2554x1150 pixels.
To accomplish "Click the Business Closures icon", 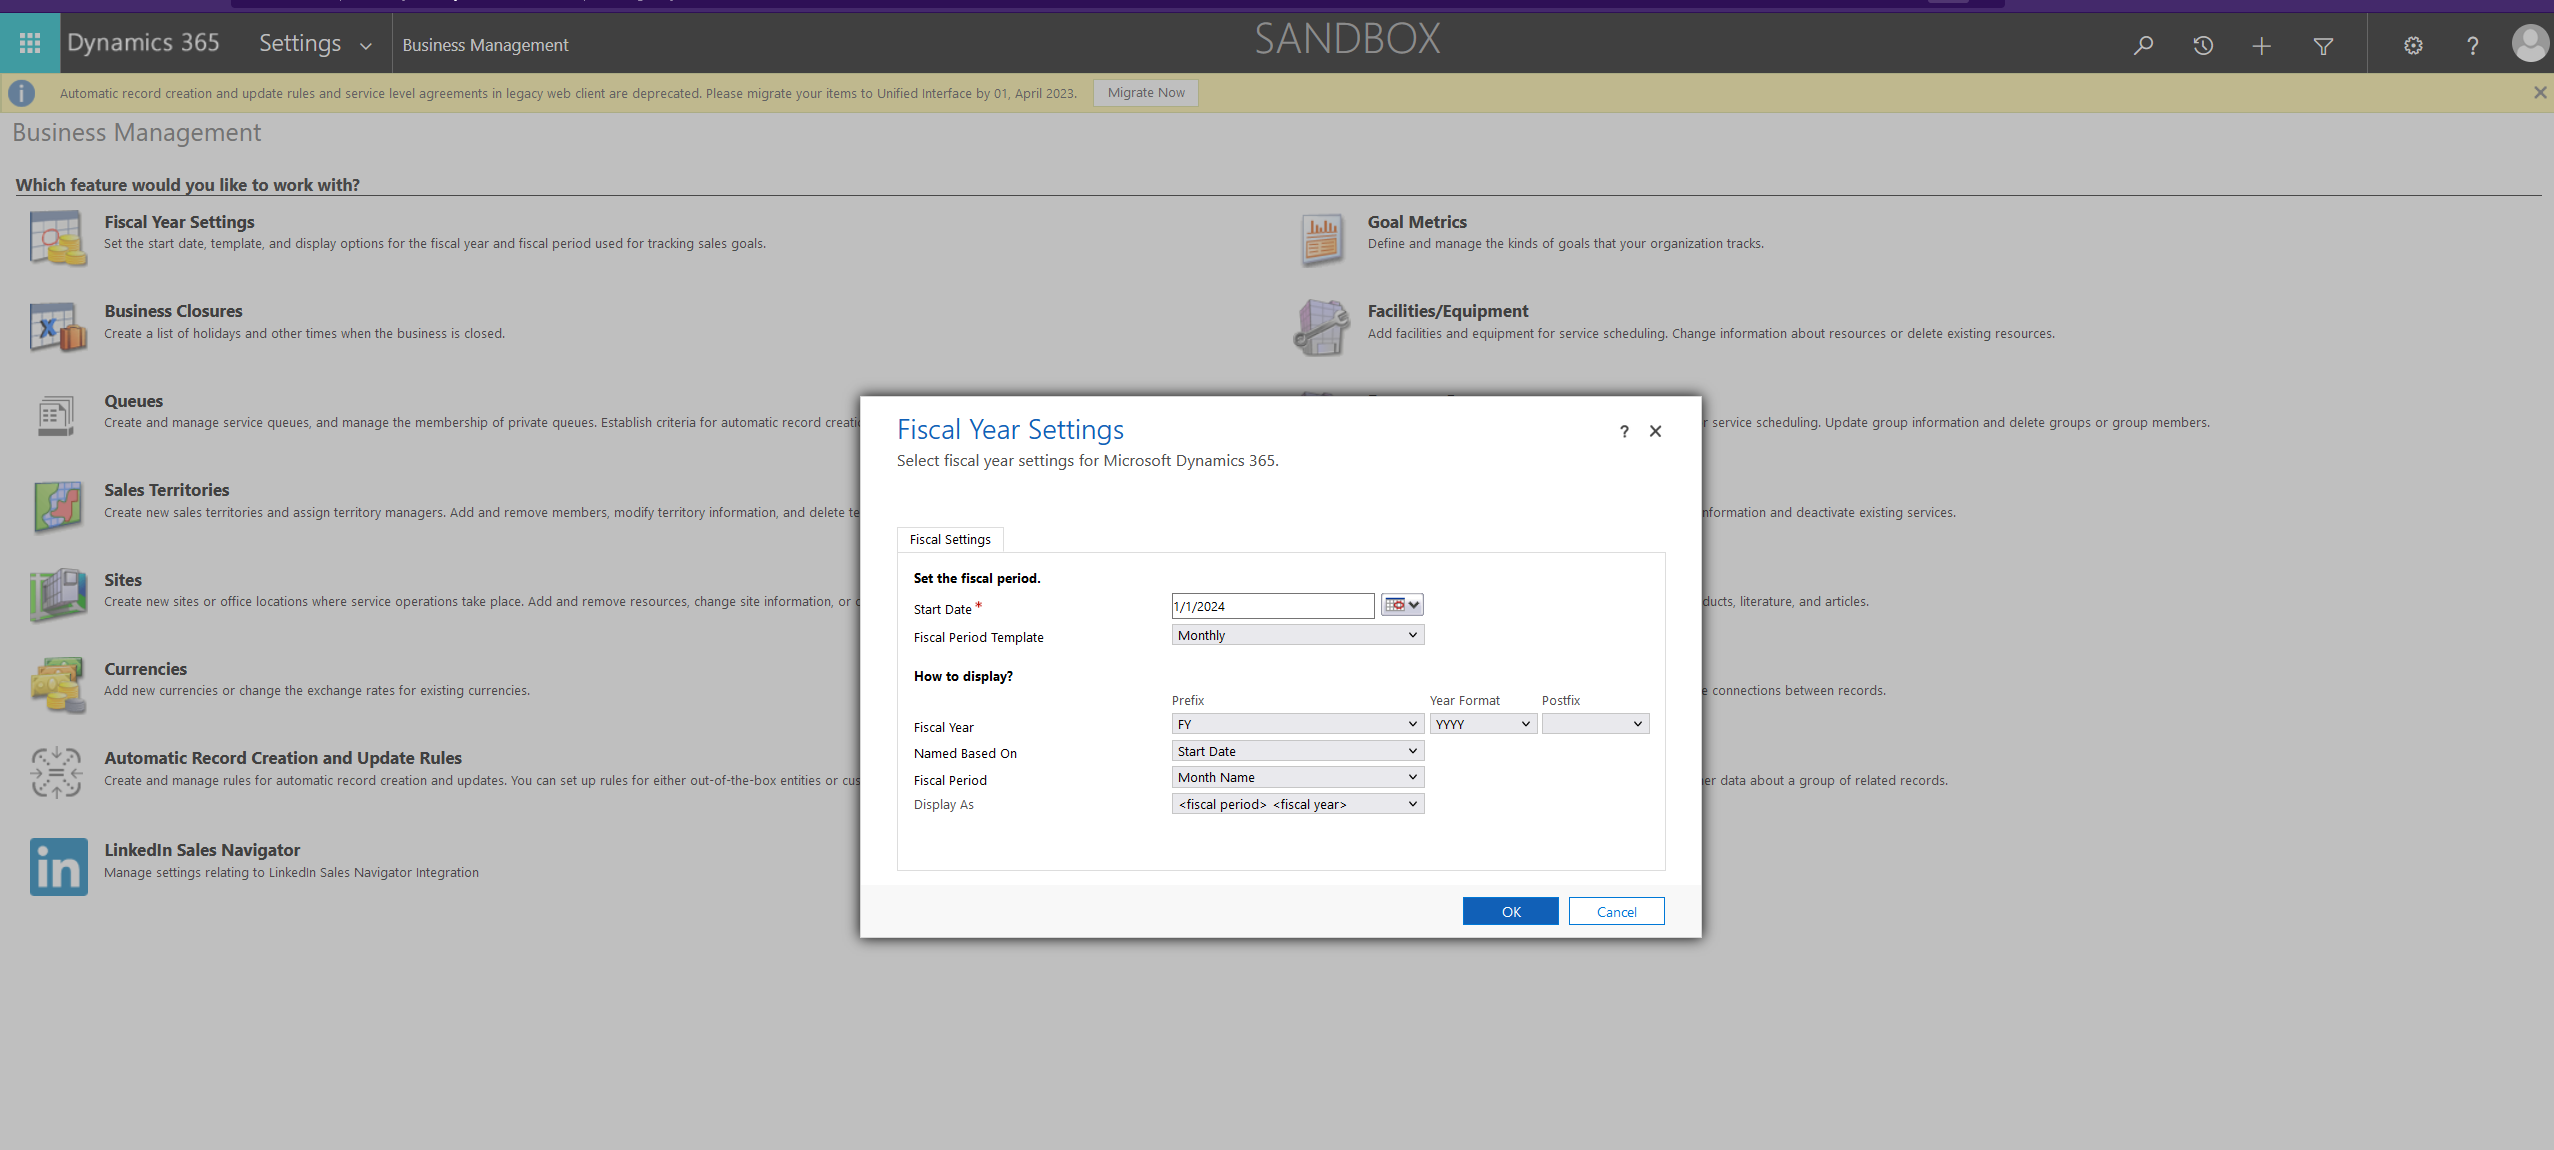I will (x=58, y=327).
